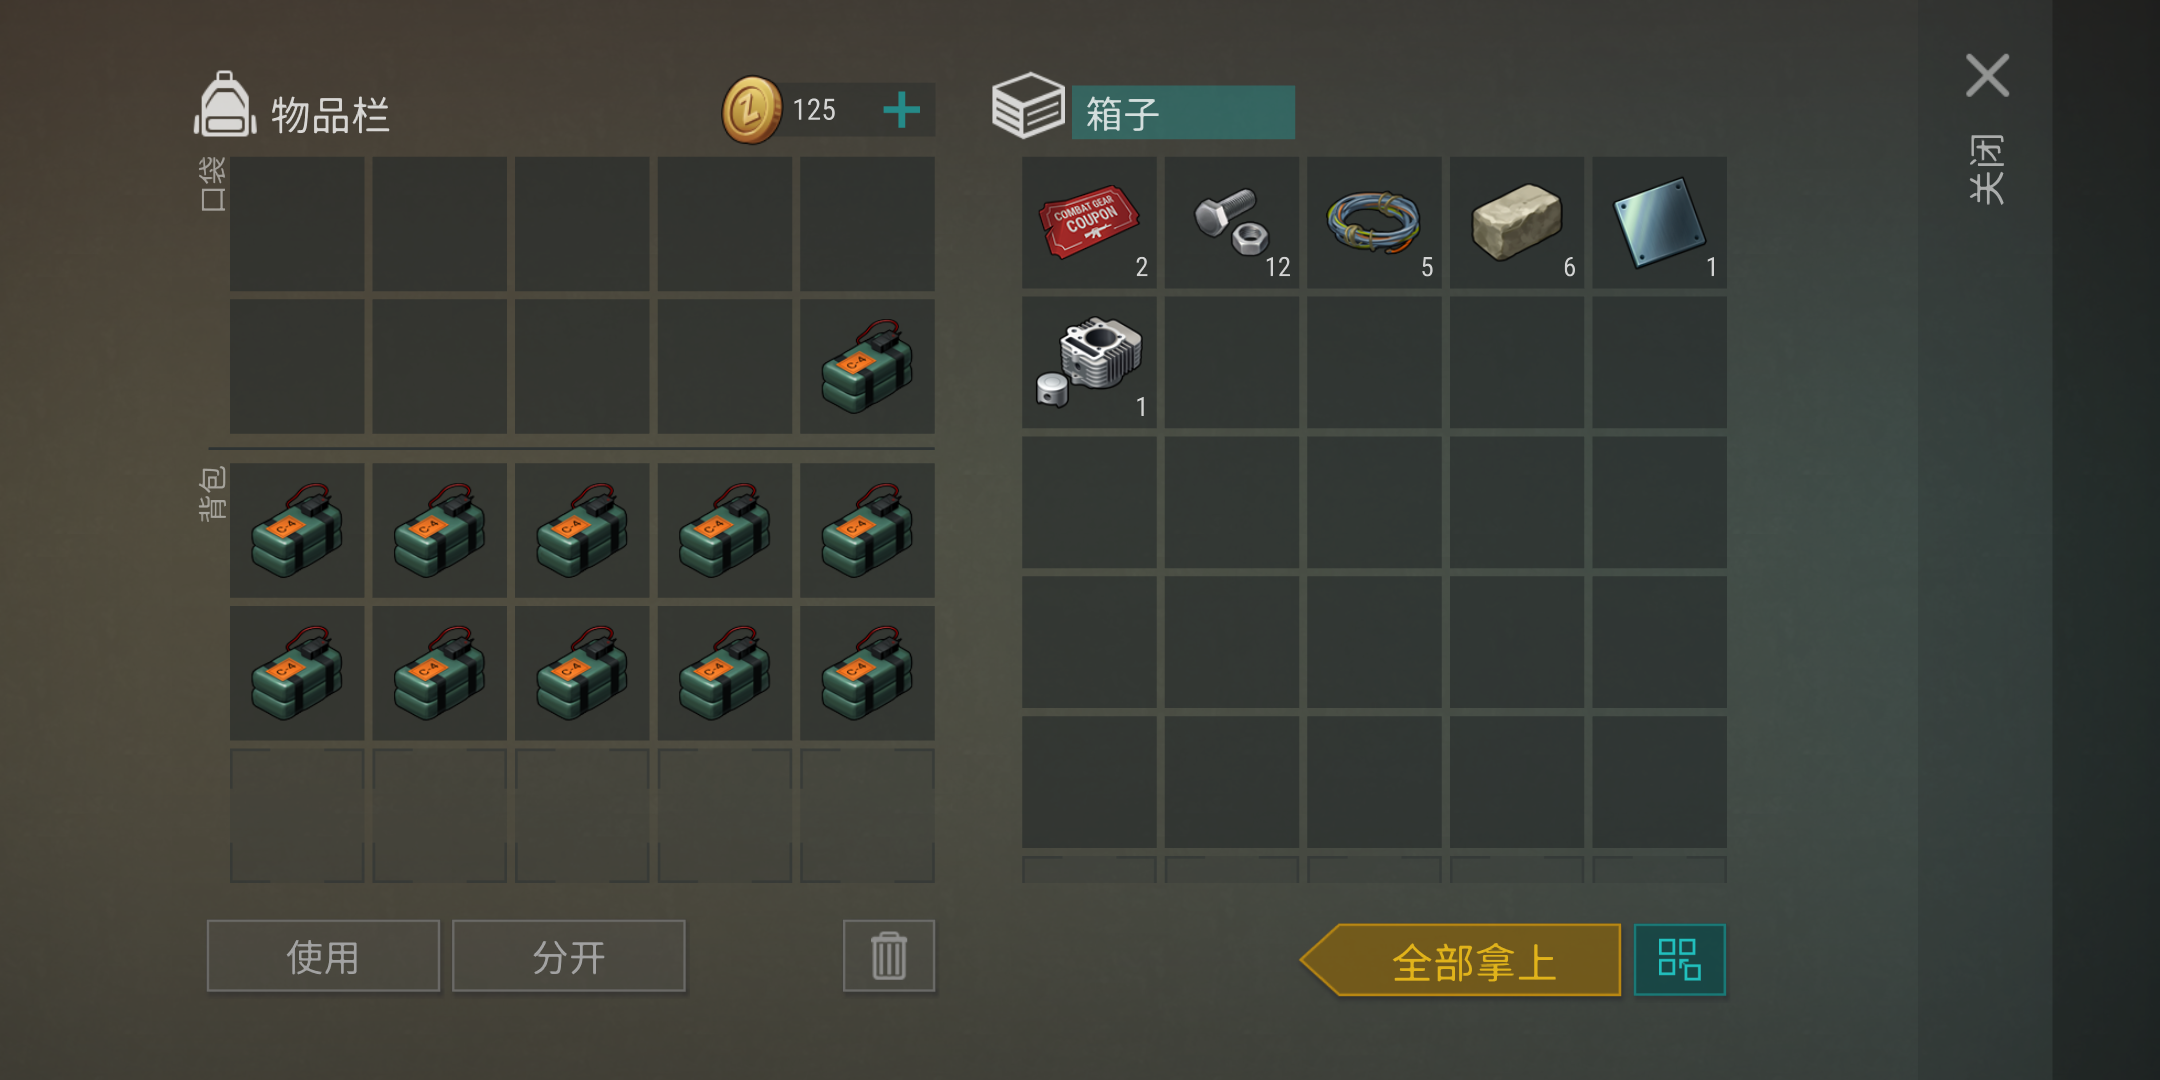Select the first C-4 in backpack
This screenshot has width=2160, height=1080.
[x=297, y=530]
